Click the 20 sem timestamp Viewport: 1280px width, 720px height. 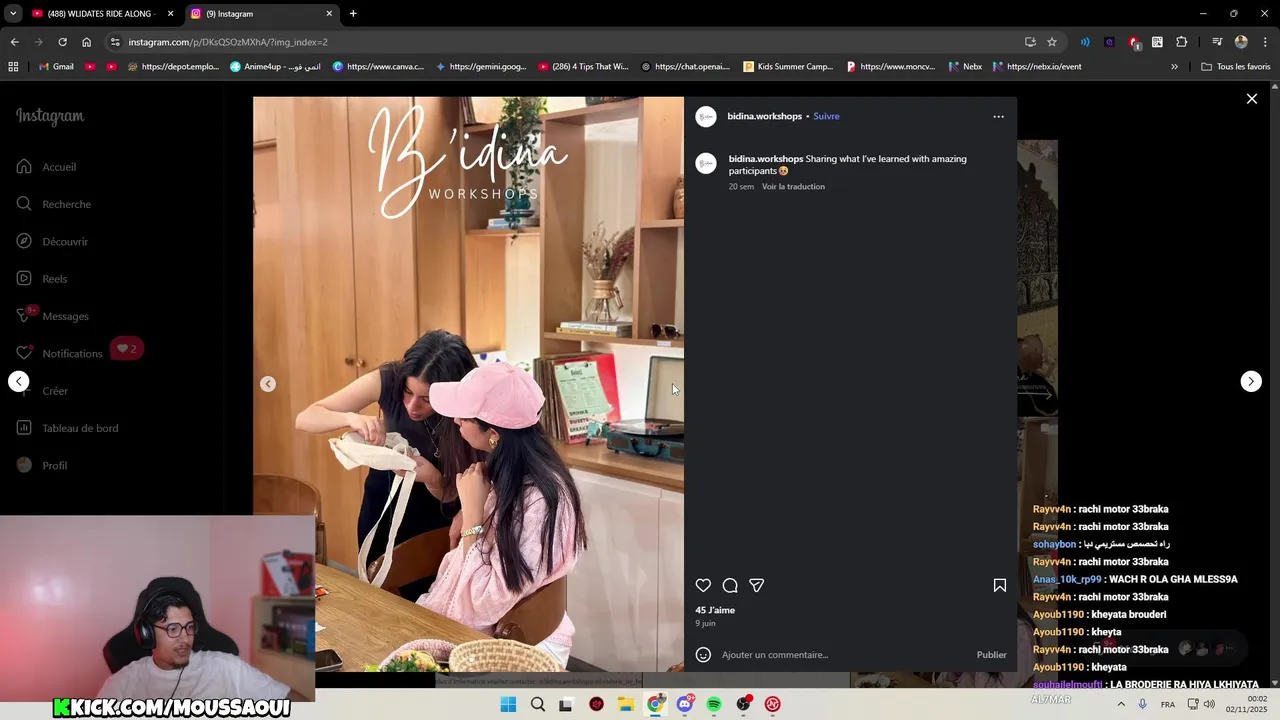(741, 187)
